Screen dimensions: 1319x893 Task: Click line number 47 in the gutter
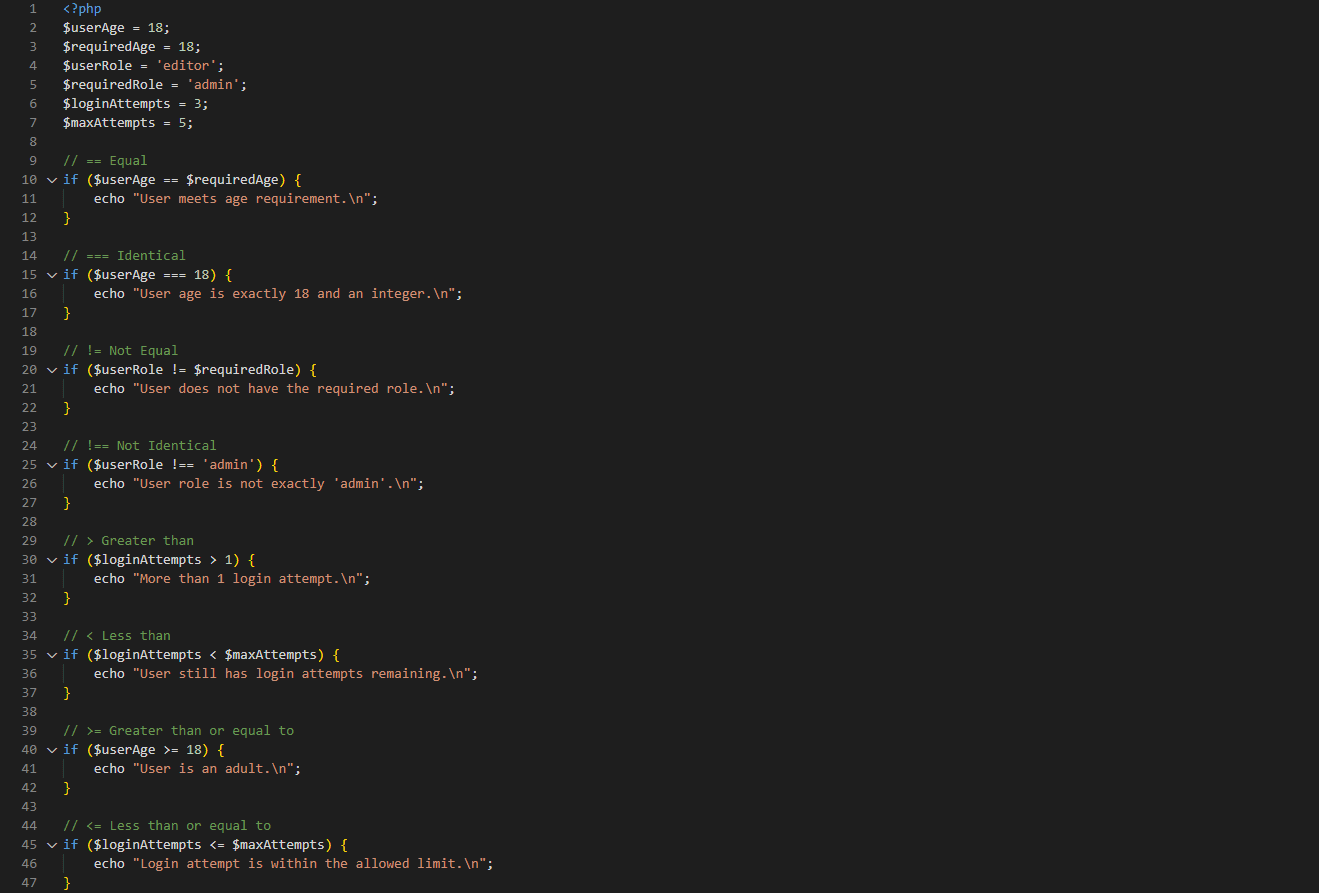pos(29,883)
